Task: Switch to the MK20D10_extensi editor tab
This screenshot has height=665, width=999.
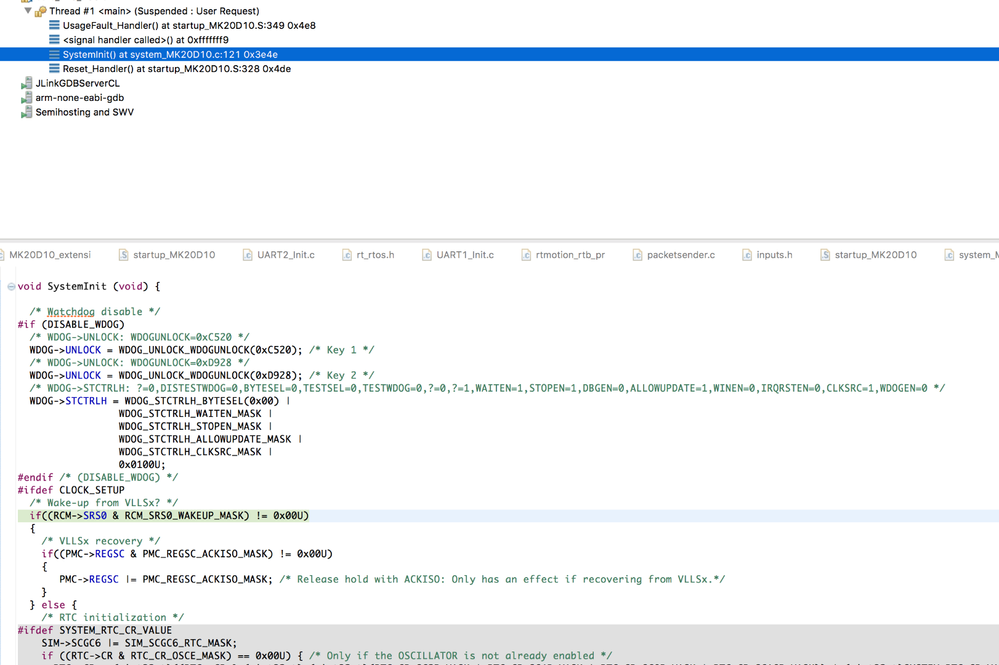Action: [50, 255]
